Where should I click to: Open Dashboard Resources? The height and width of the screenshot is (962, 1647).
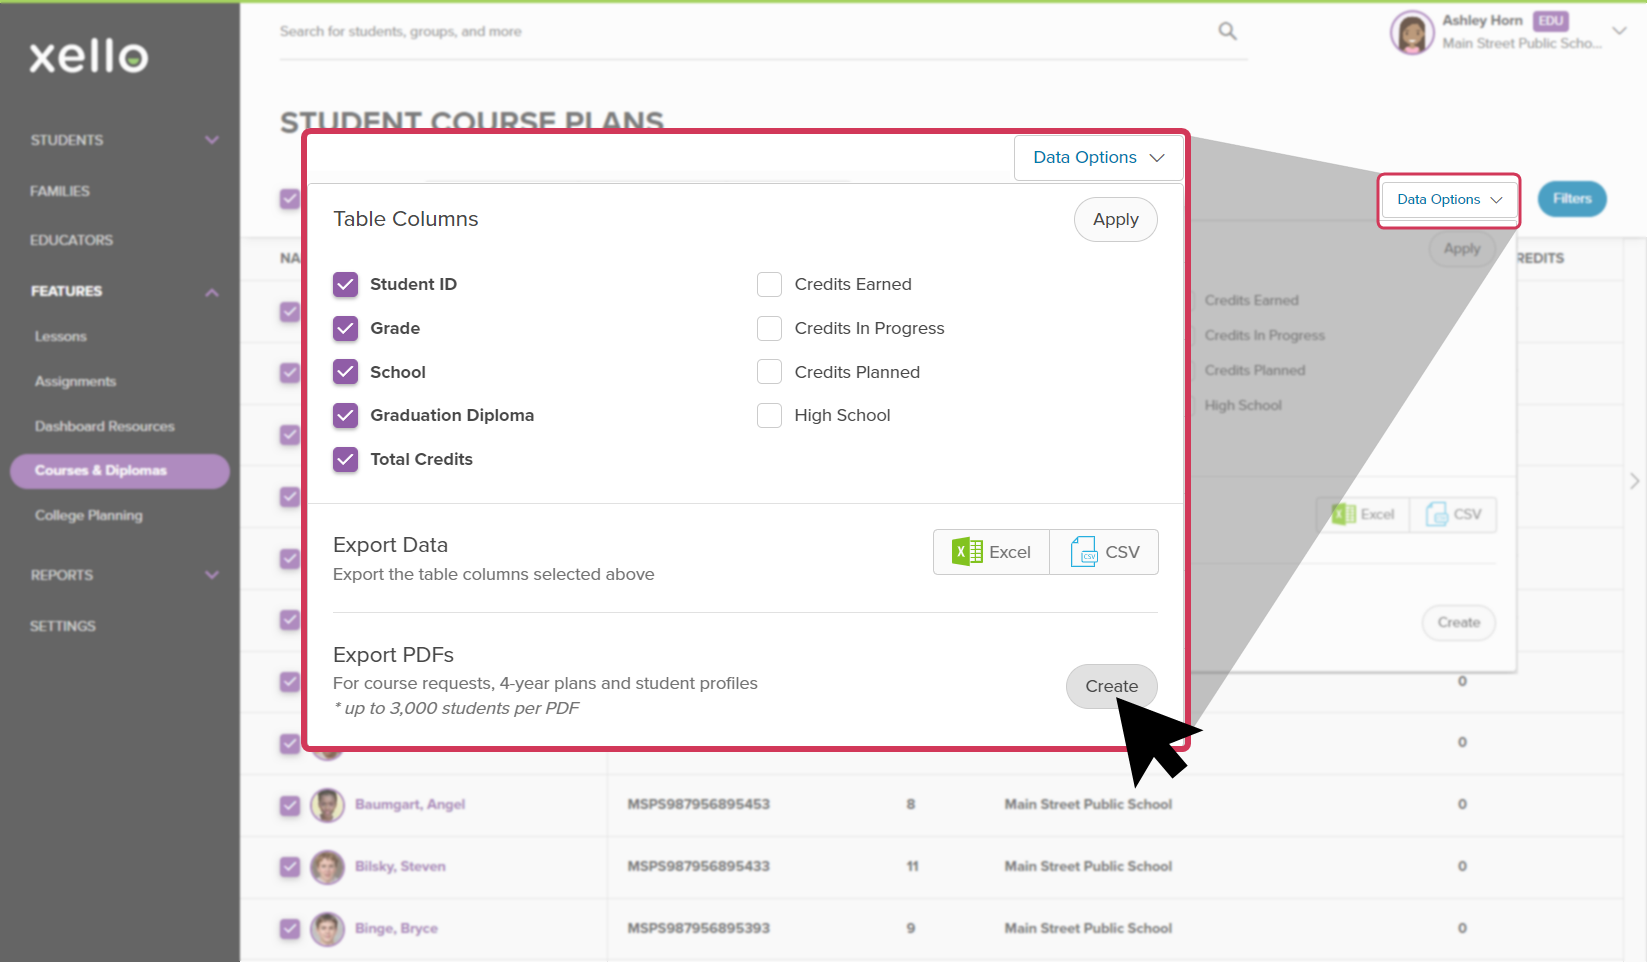coord(105,426)
